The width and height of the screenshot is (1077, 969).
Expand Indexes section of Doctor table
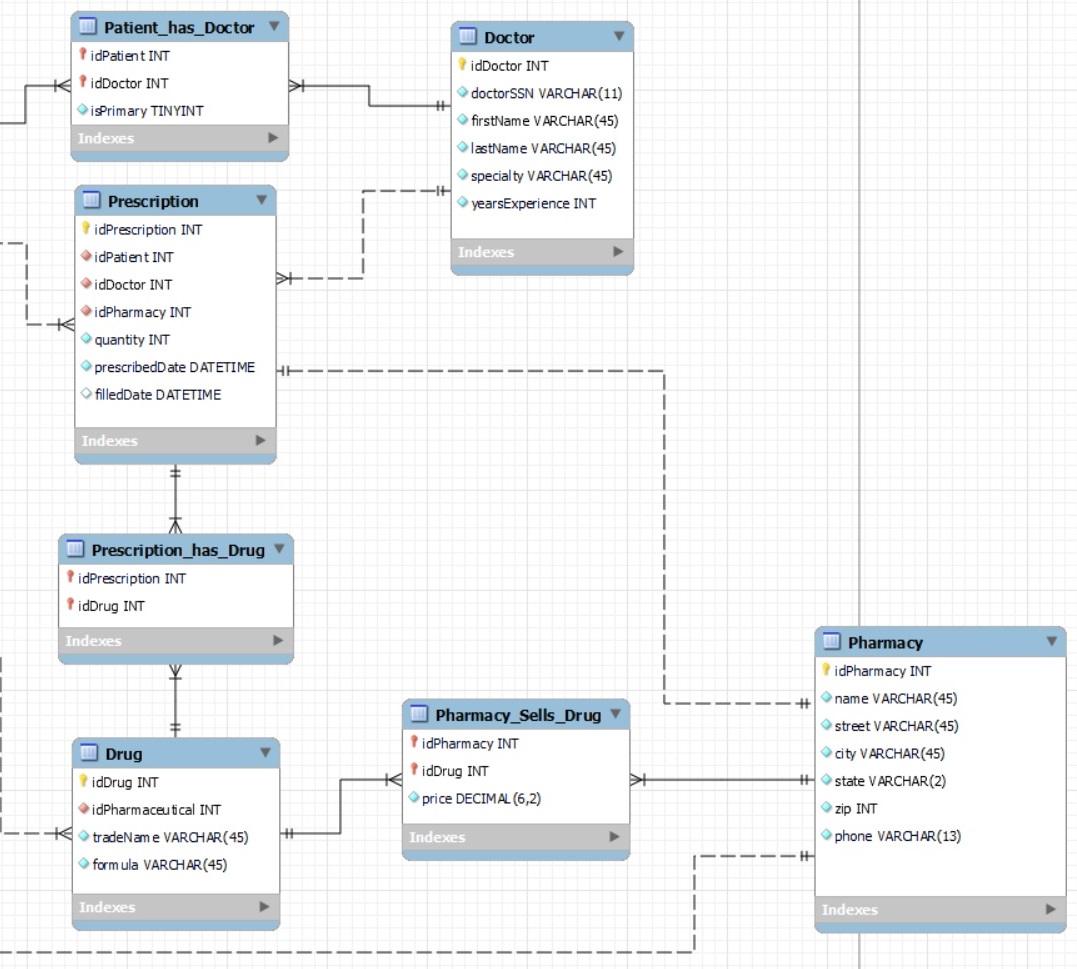tap(618, 251)
